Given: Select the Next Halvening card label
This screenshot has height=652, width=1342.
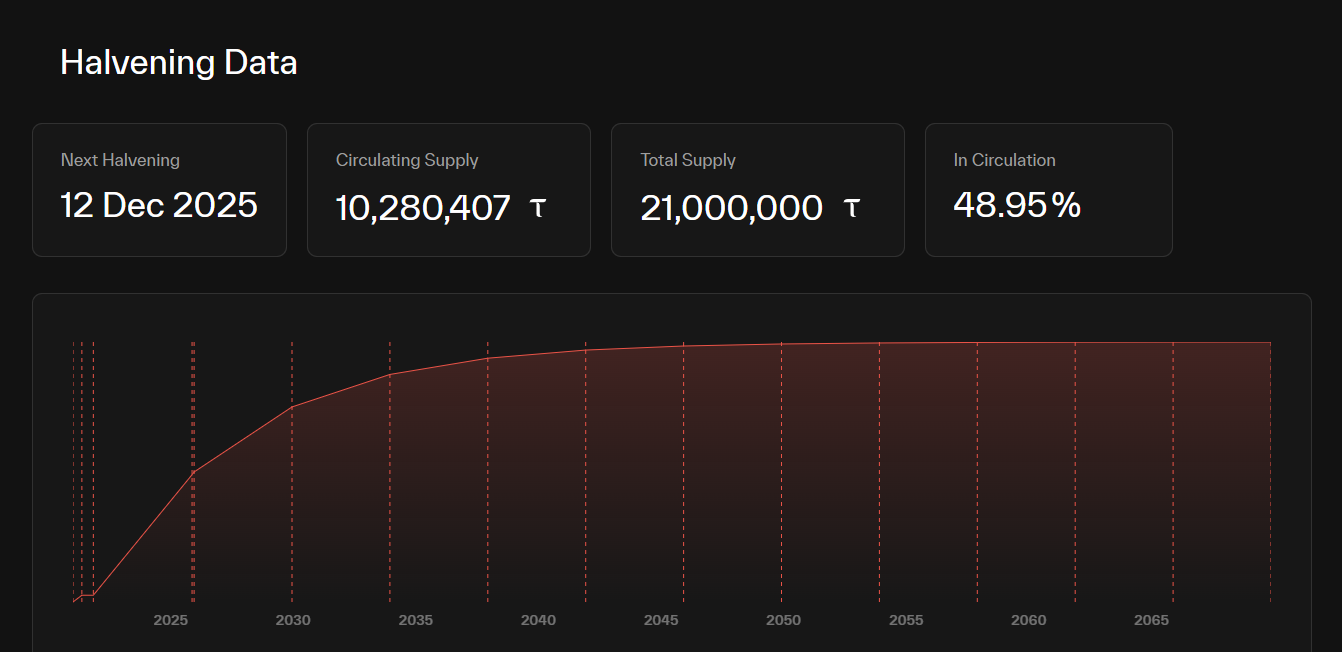Looking at the screenshot, I should (120, 160).
